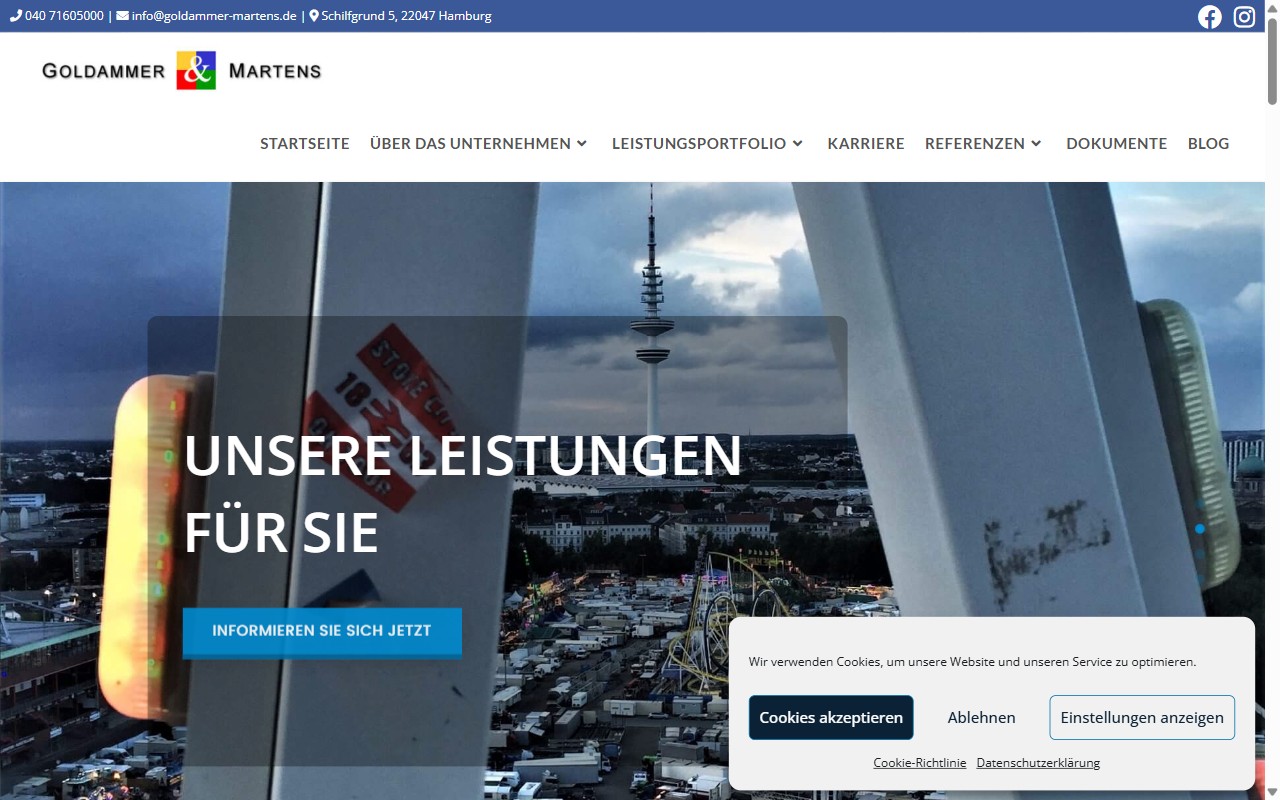This screenshot has width=1280, height=800.
Task: Open the Facebook page icon
Action: [1210, 17]
